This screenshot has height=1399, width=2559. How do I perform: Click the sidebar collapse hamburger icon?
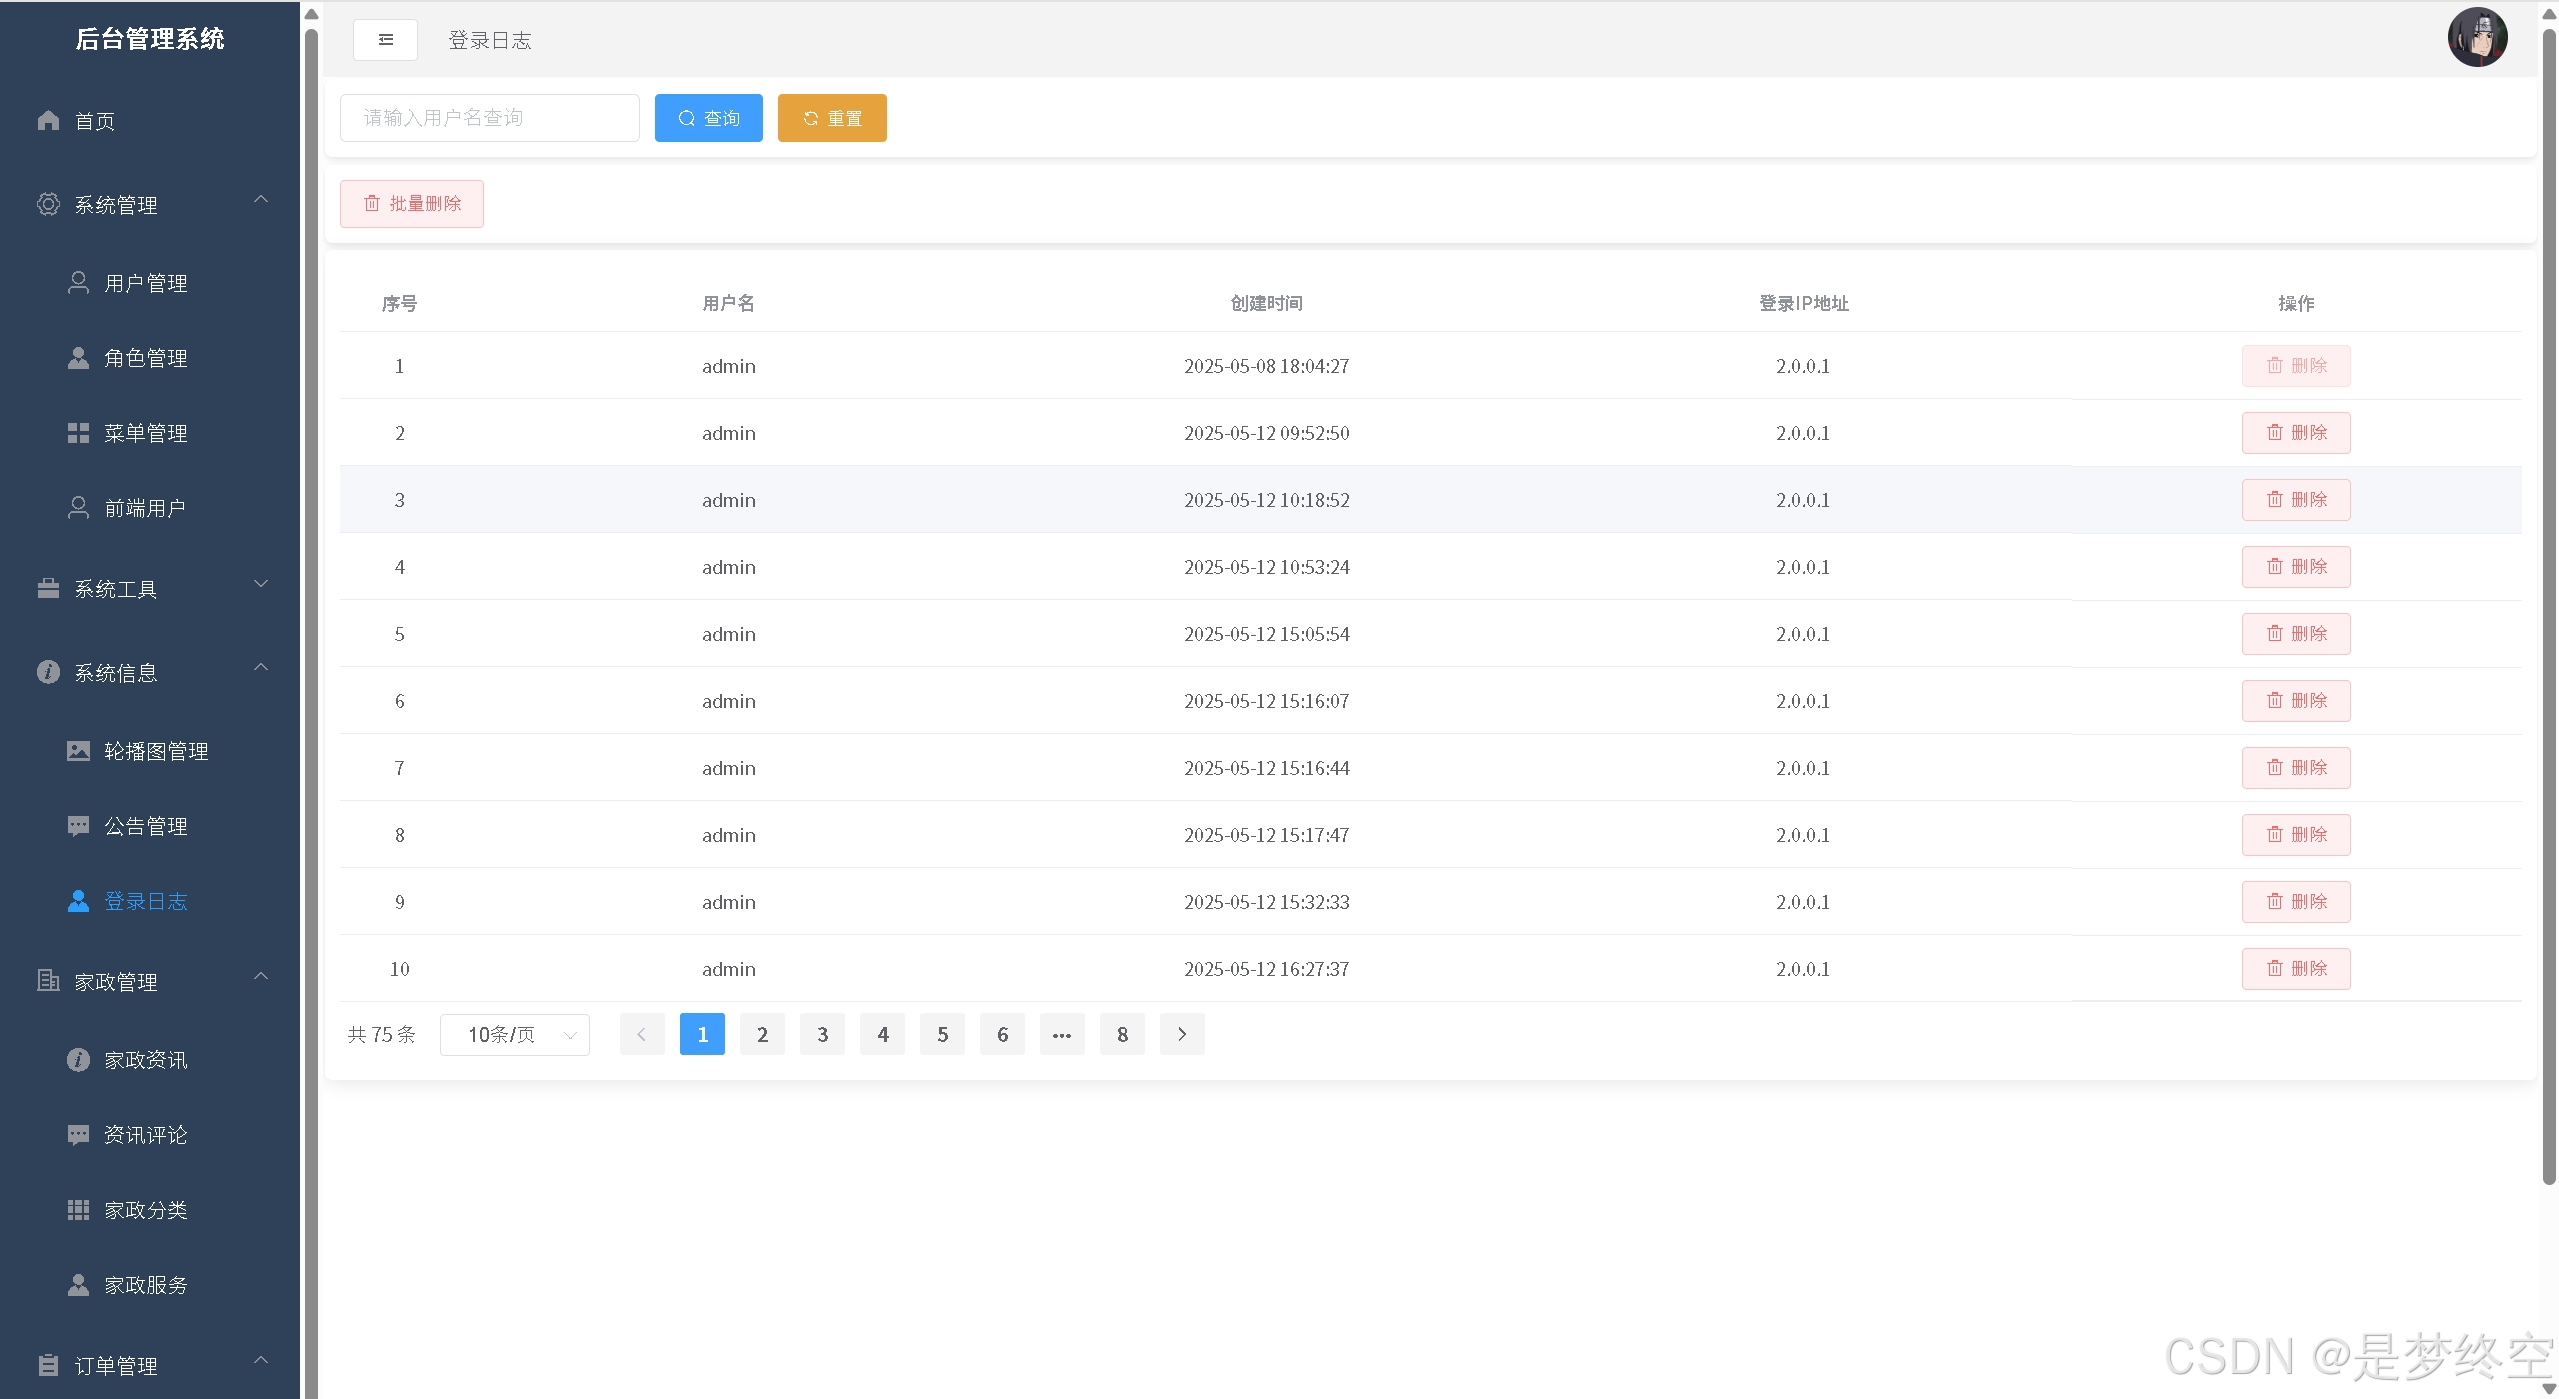(x=385, y=40)
